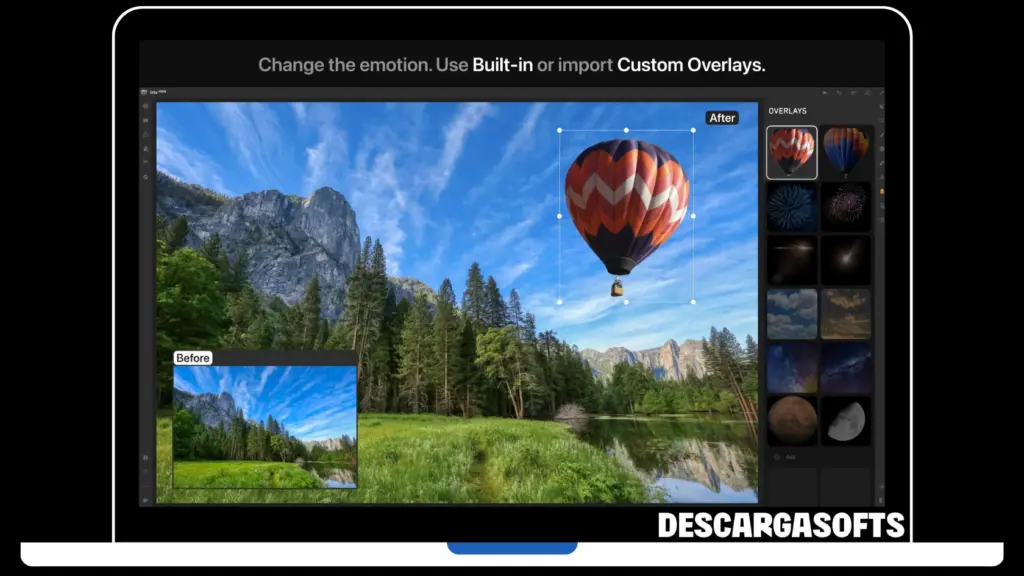Select the horizontal lens flare overlay
1024x576 pixels.
pyautogui.click(x=792, y=260)
